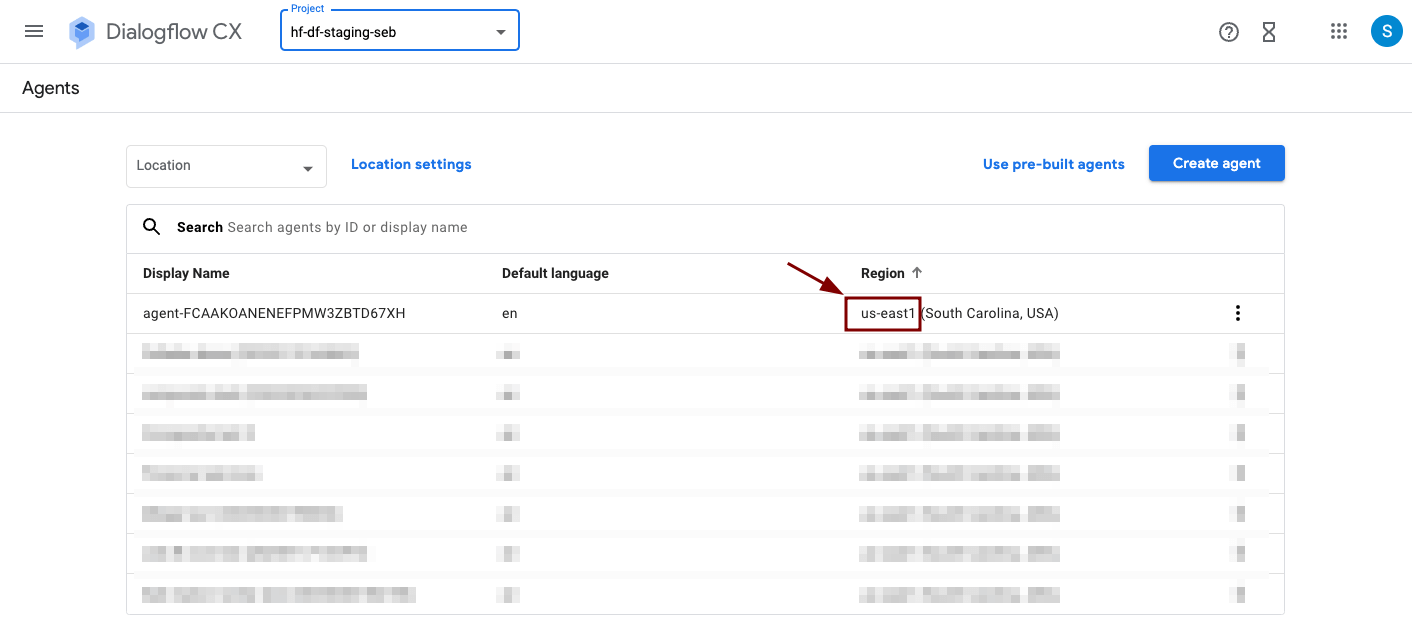Focus the Search agents input field

600,227
